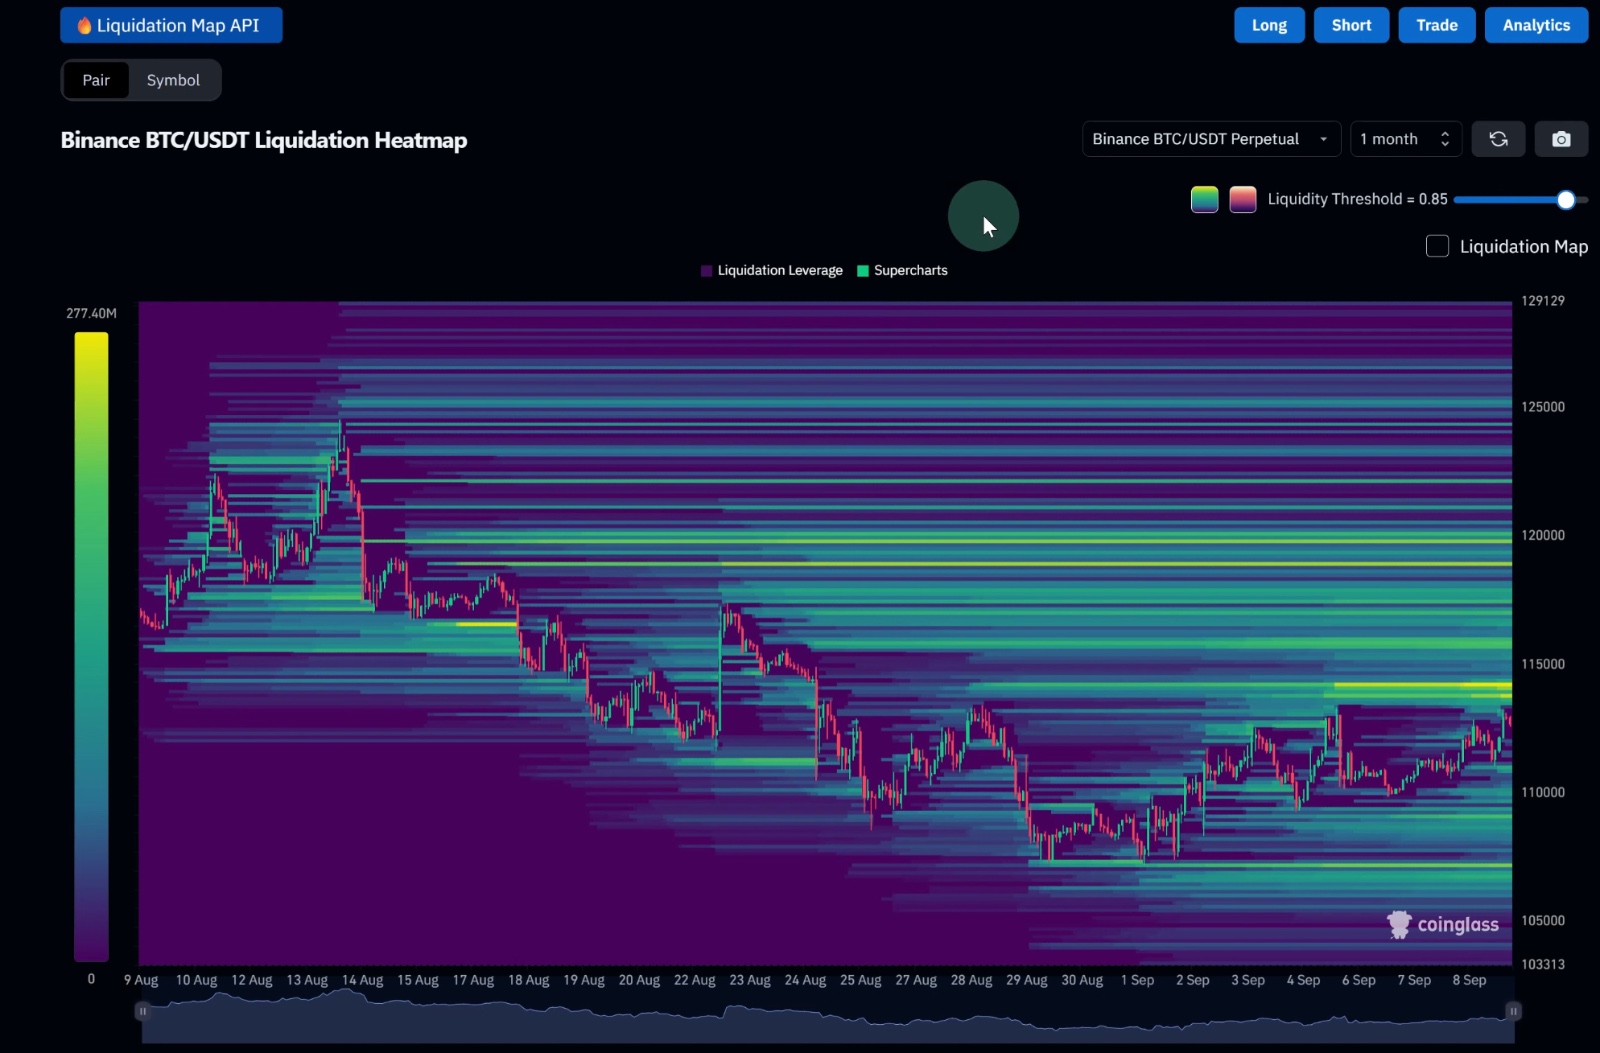The height and width of the screenshot is (1053, 1600).
Task: Click the Long button
Action: [x=1269, y=25]
